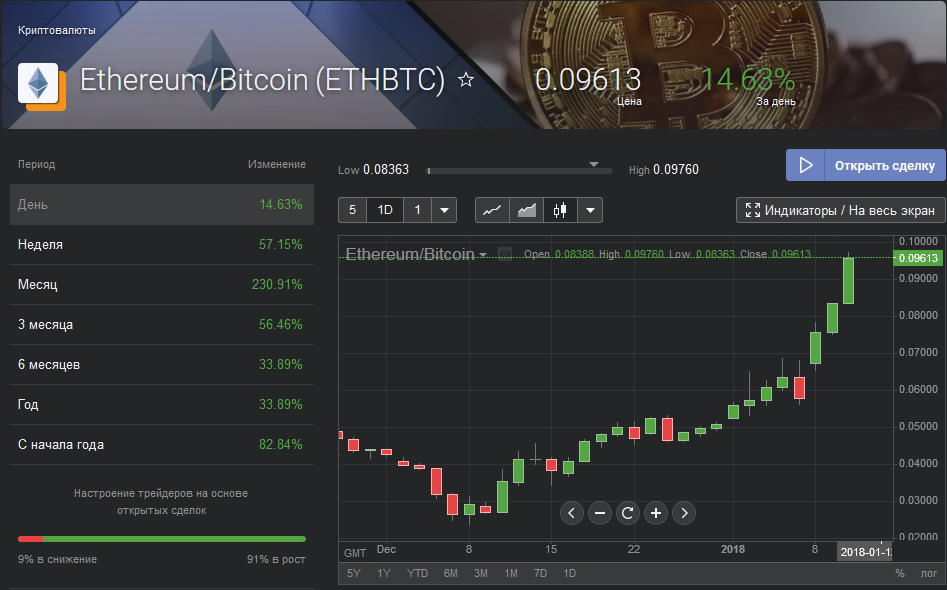Viewport: 947px width, 590px height.
Task: Click the chart zoom out minus icon
Action: pyautogui.click(x=600, y=513)
